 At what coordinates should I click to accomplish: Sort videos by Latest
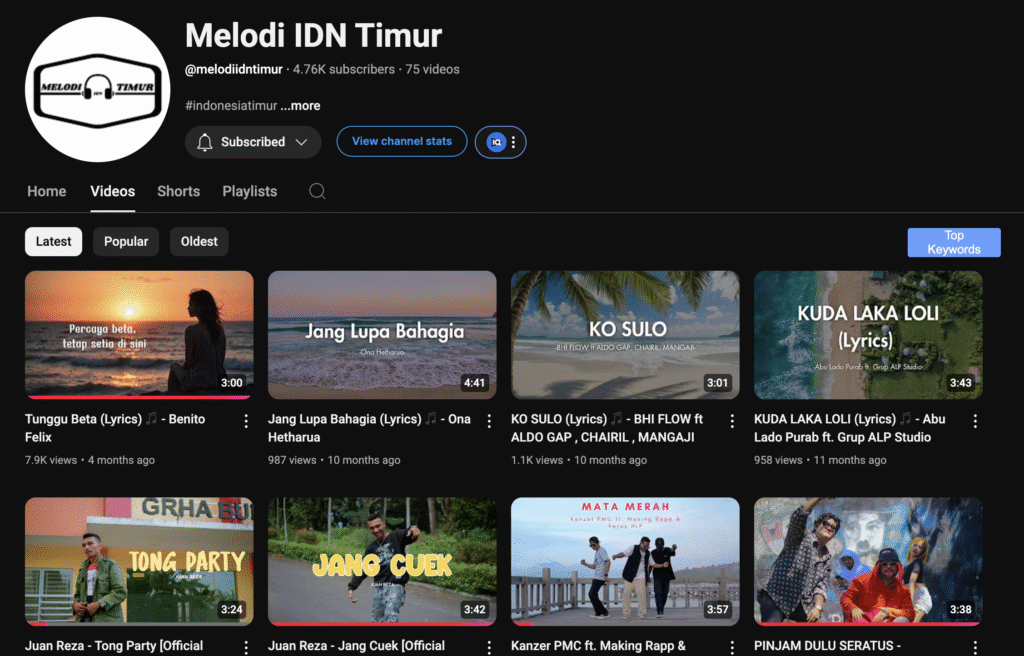(x=54, y=242)
